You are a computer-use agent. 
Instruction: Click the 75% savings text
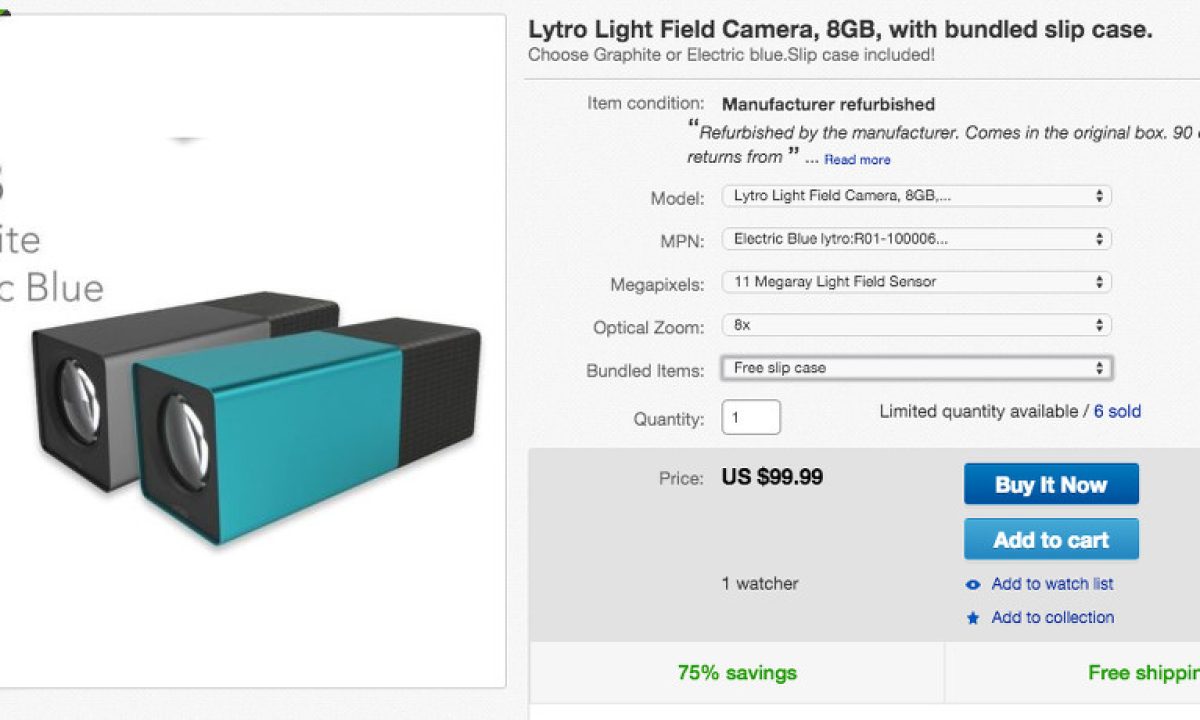click(737, 673)
